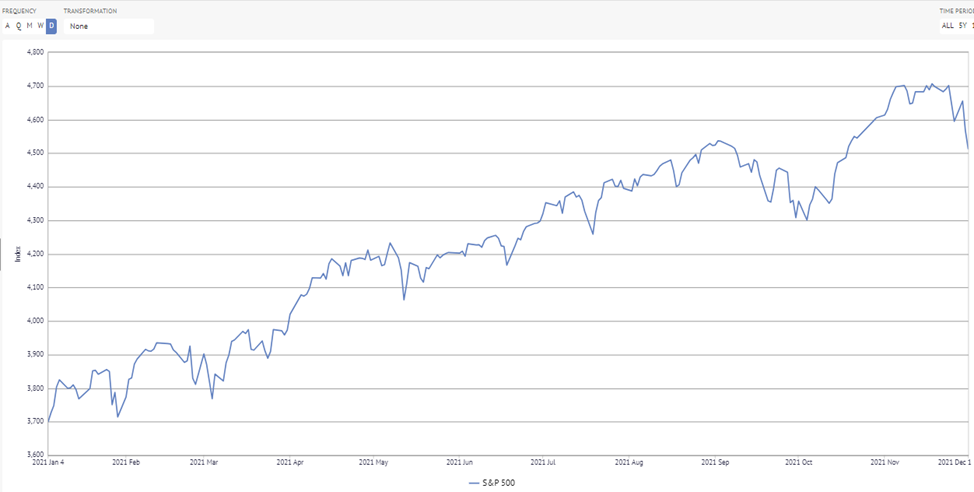Select the Daily (D) frequency button
Screen dimensions: 974x492
pyautogui.click(x=51, y=26)
